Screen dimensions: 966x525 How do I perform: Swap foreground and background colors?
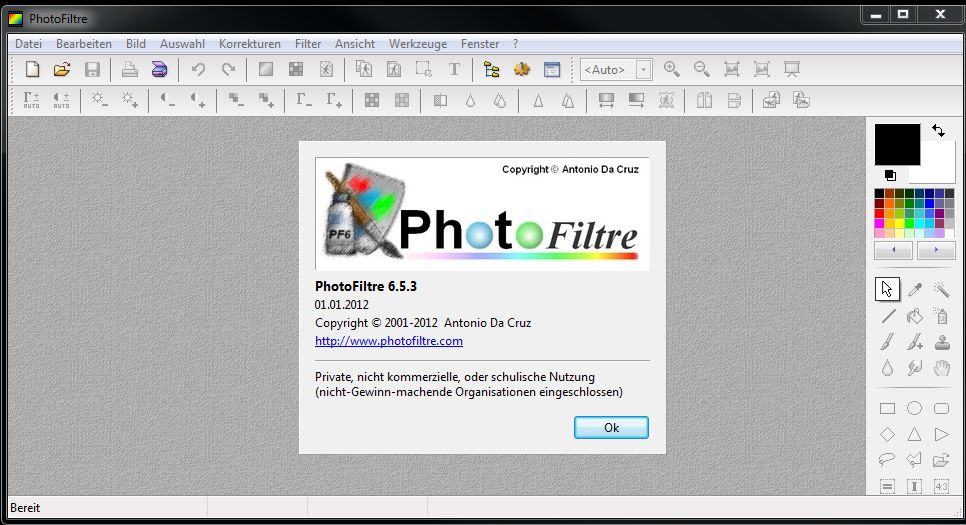tap(938, 131)
